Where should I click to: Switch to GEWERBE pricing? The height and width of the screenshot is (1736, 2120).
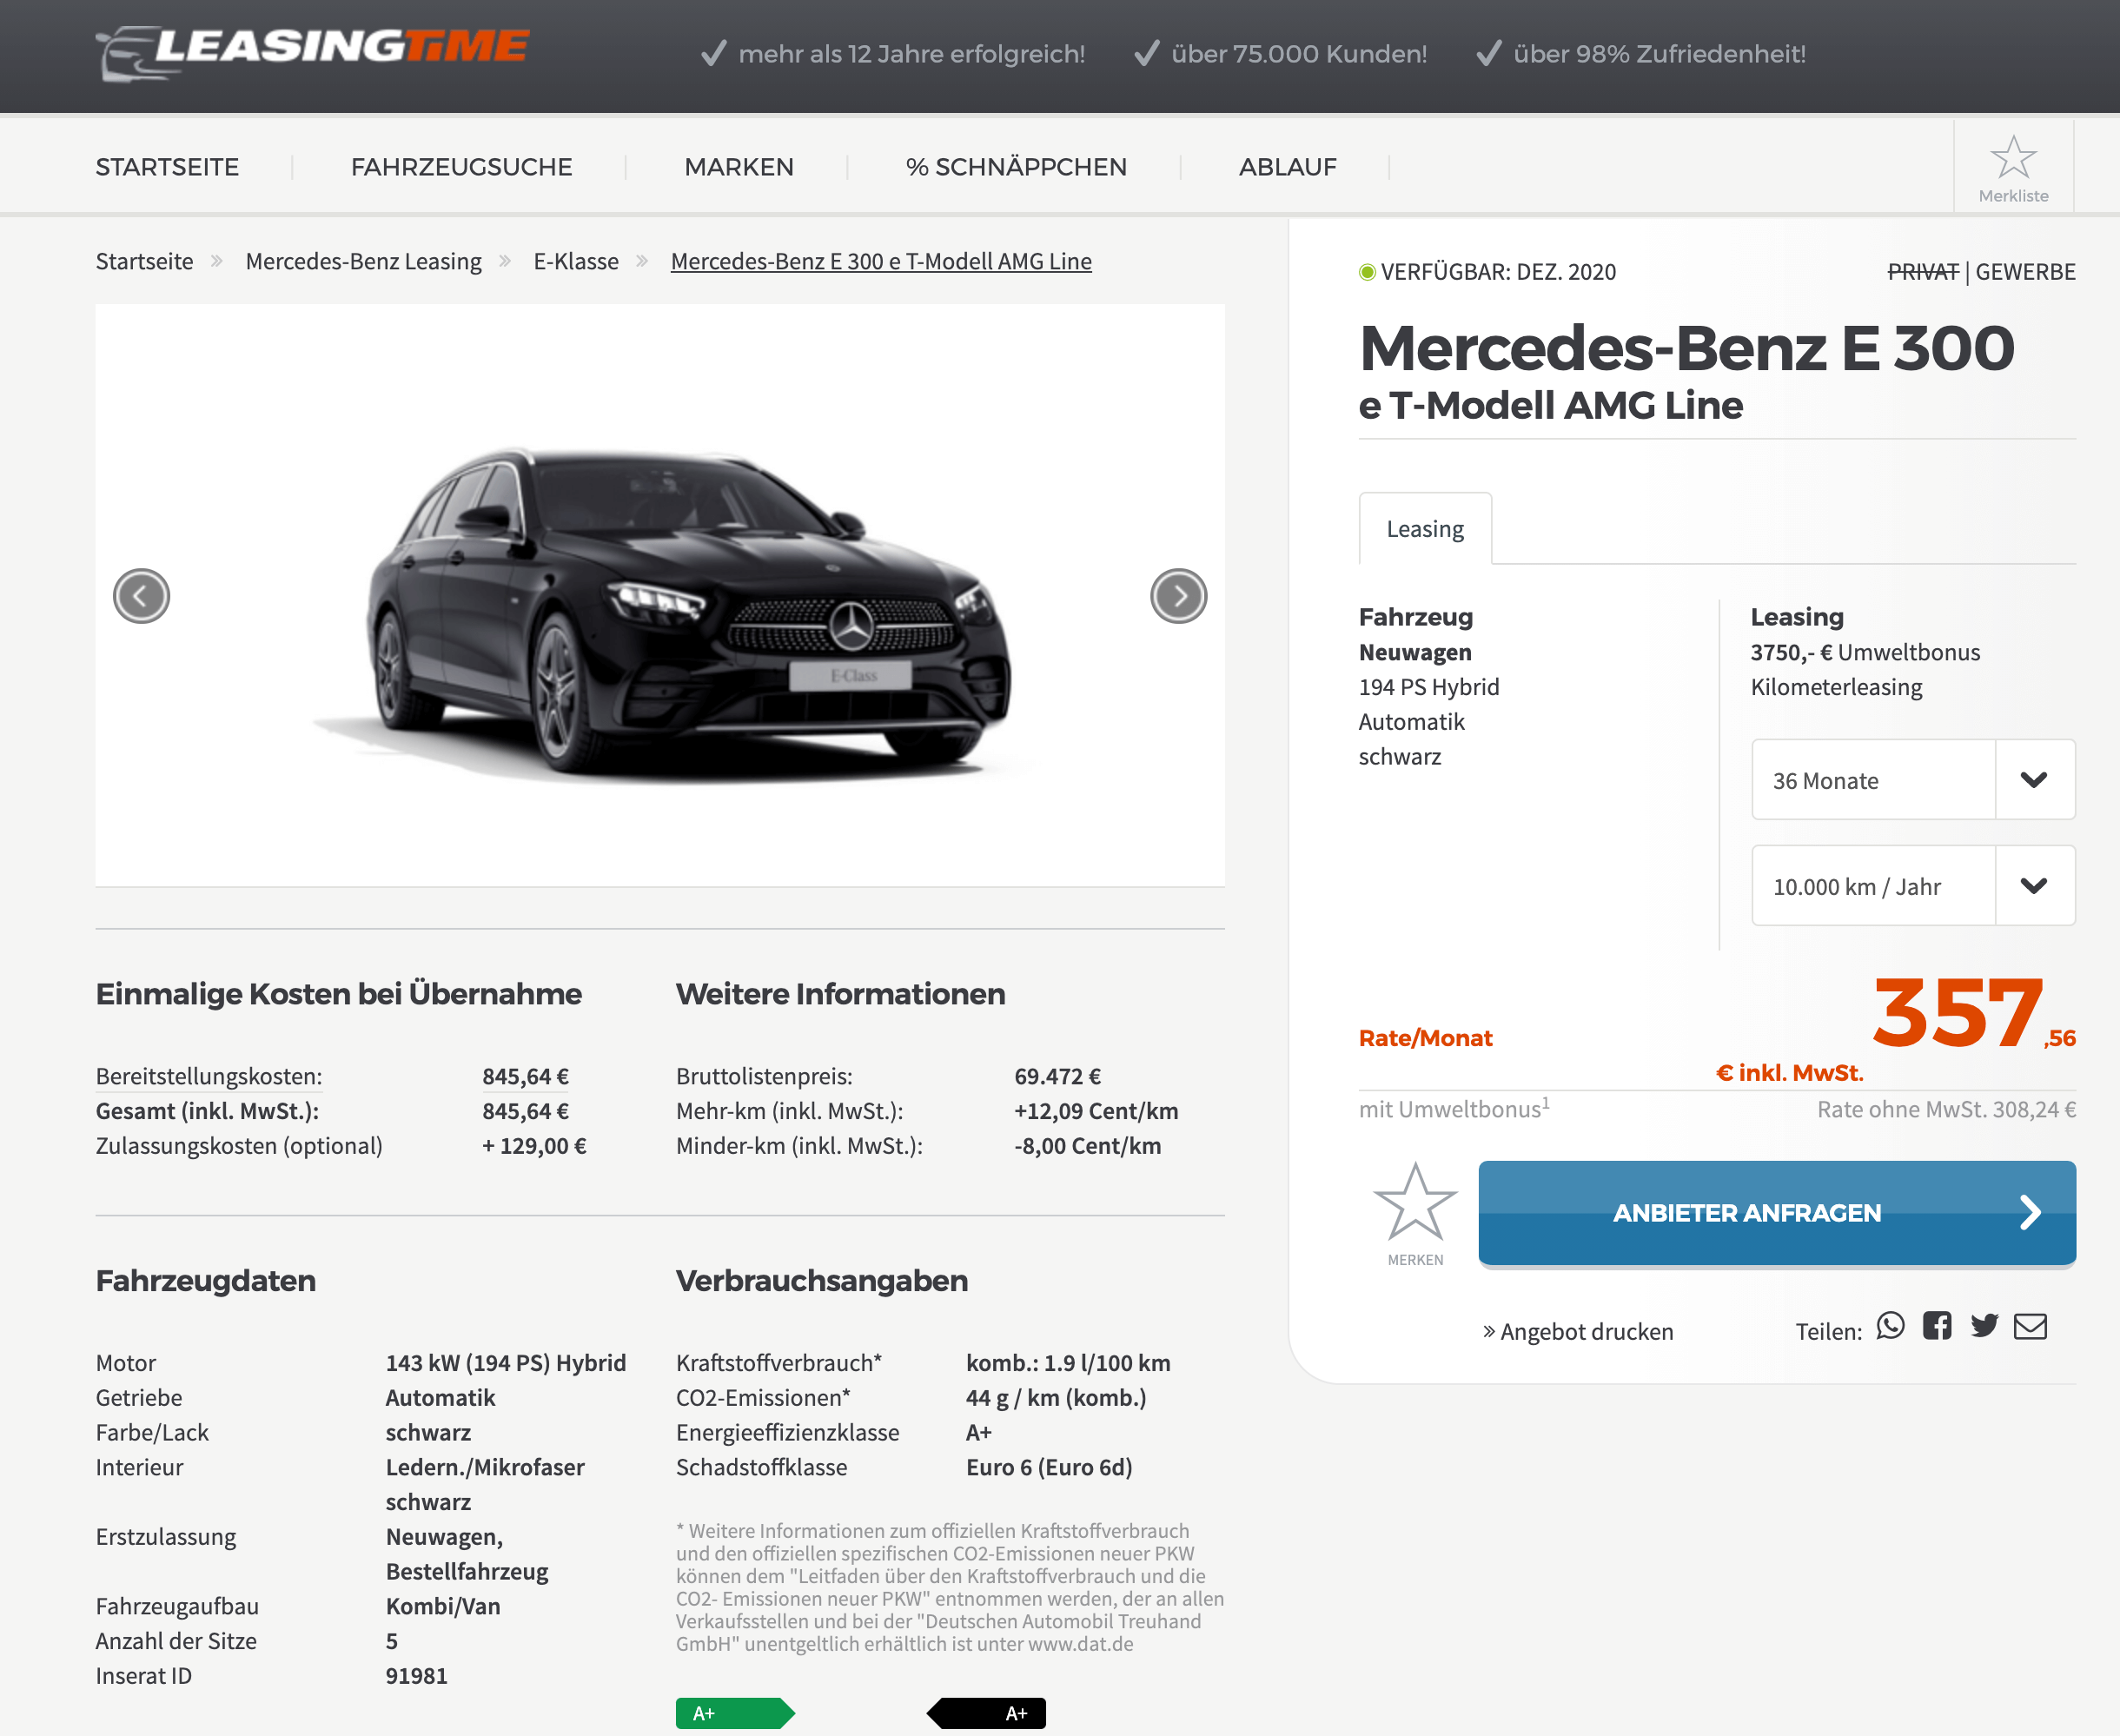pyautogui.click(x=2026, y=272)
